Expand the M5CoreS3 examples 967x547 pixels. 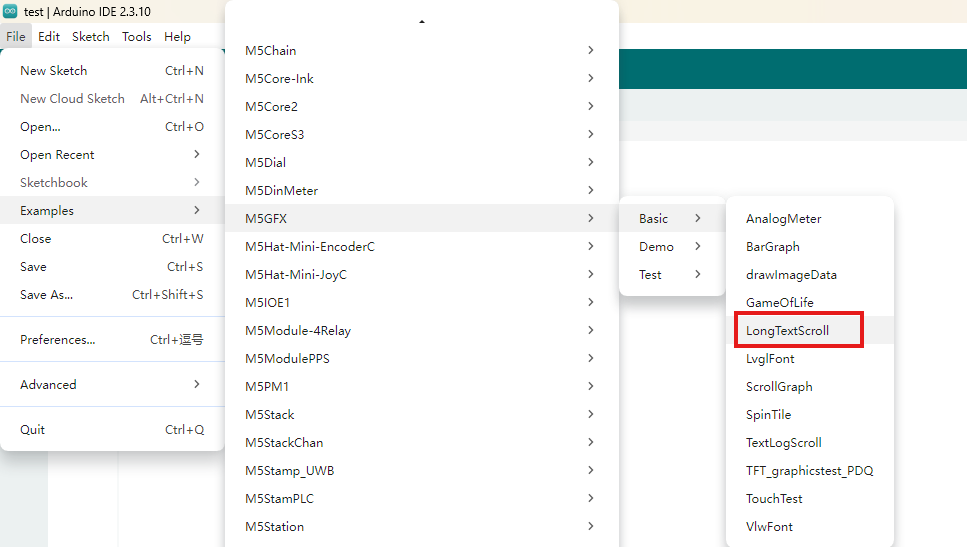[x=422, y=134]
